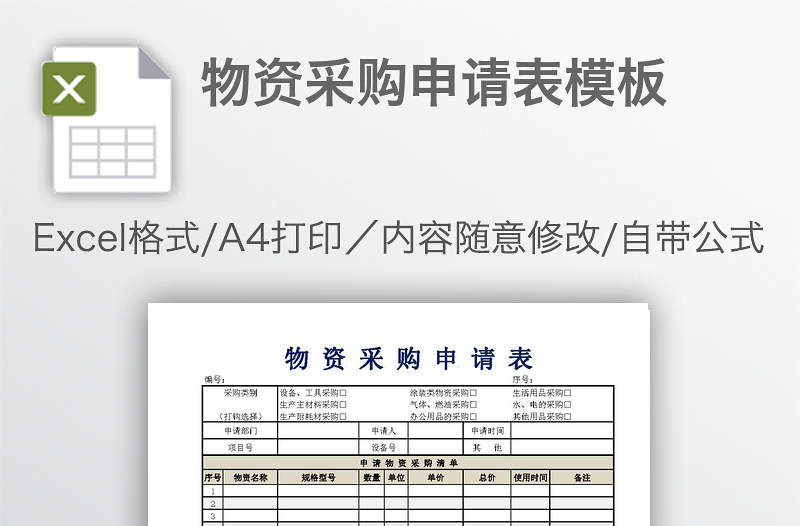Click the empty cell beside 申请人
Image resolution: width=800 pixels, height=526 pixels.
436,431
